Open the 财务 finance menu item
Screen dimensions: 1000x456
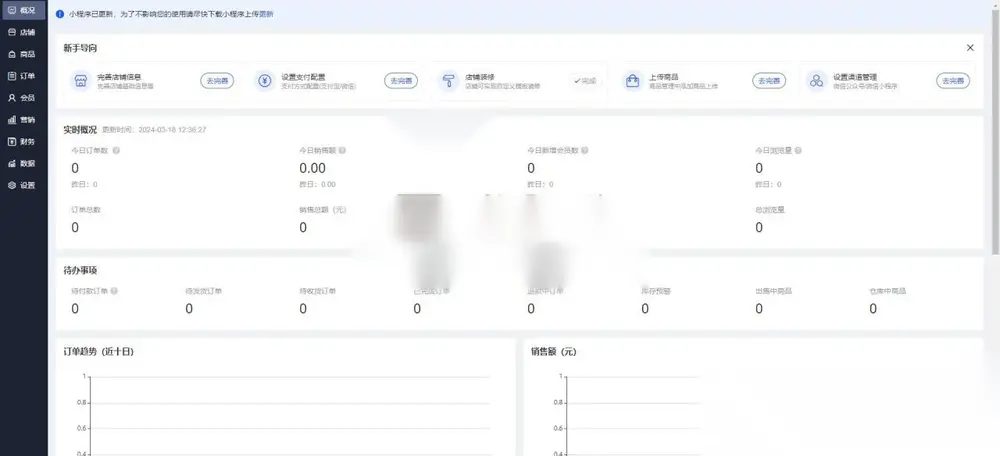[23, 142]
